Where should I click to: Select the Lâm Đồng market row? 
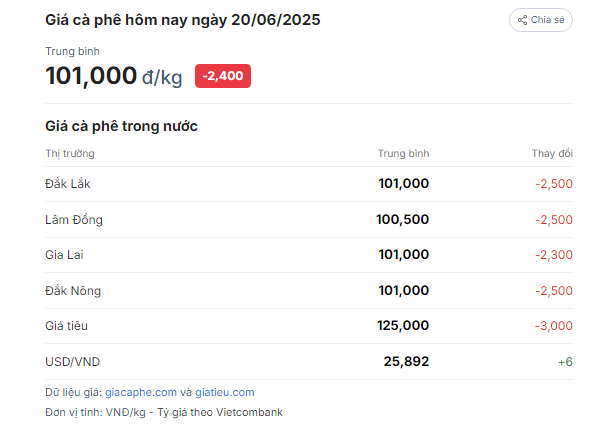coord(309,220)
